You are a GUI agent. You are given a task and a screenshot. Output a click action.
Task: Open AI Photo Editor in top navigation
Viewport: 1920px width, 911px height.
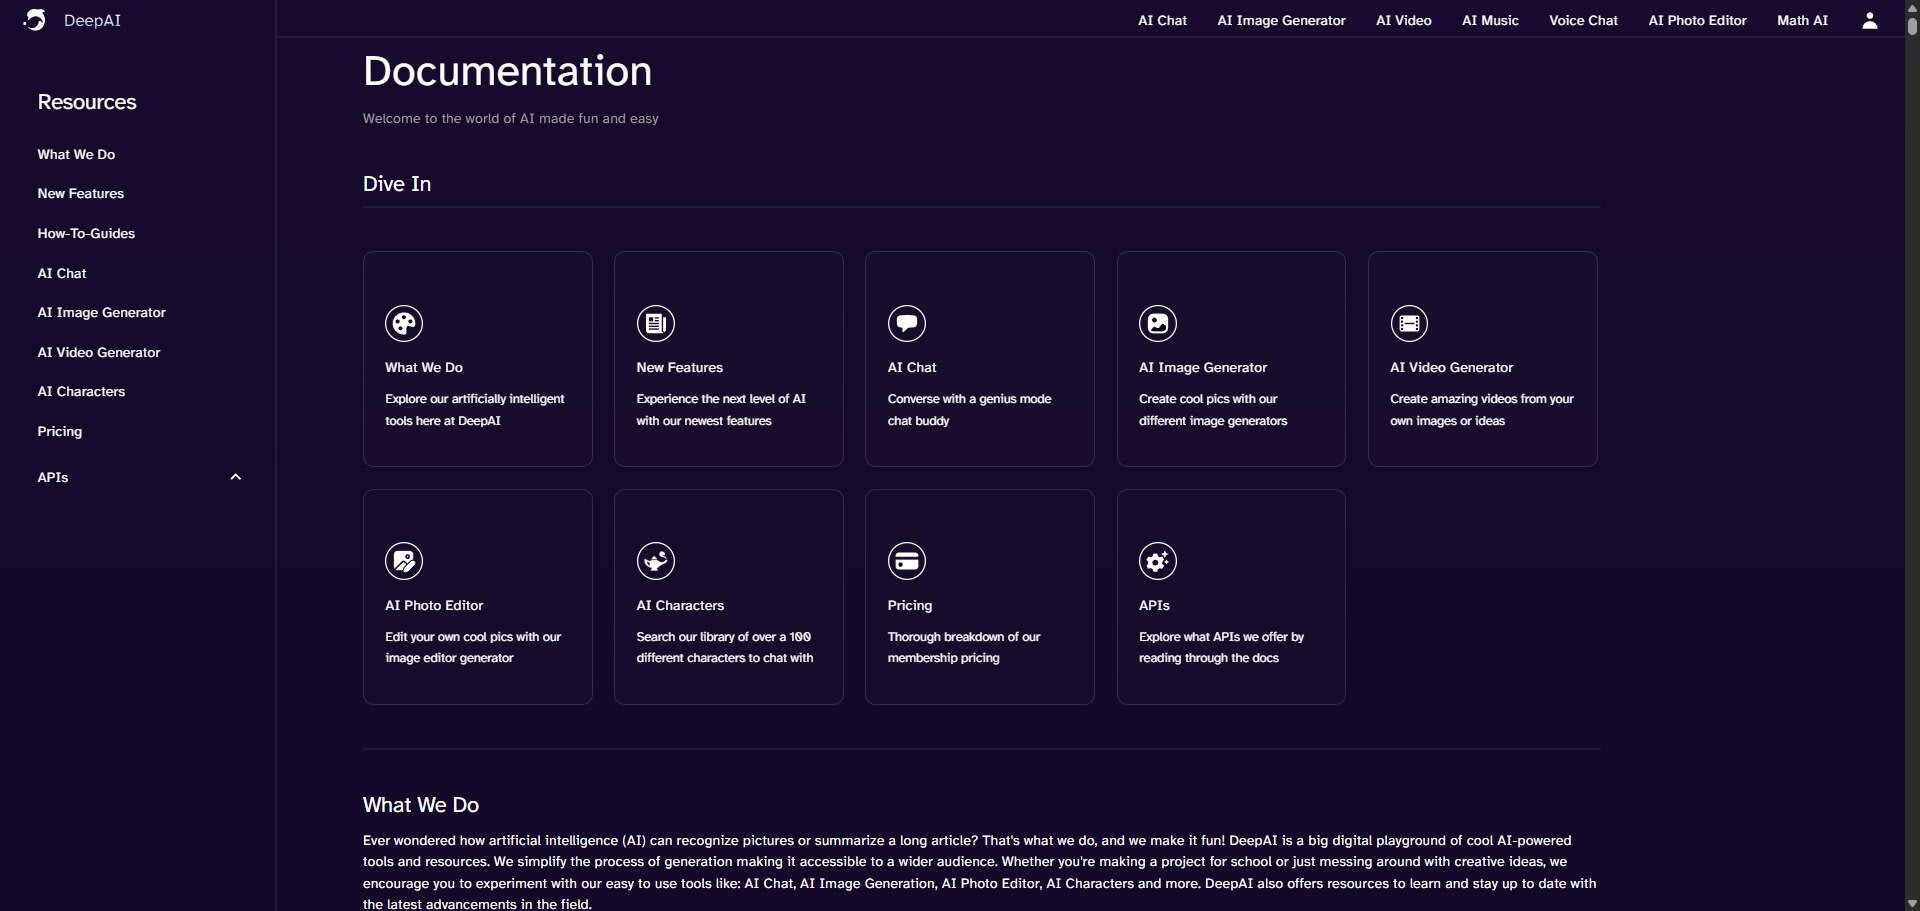tap(1697, 20)
